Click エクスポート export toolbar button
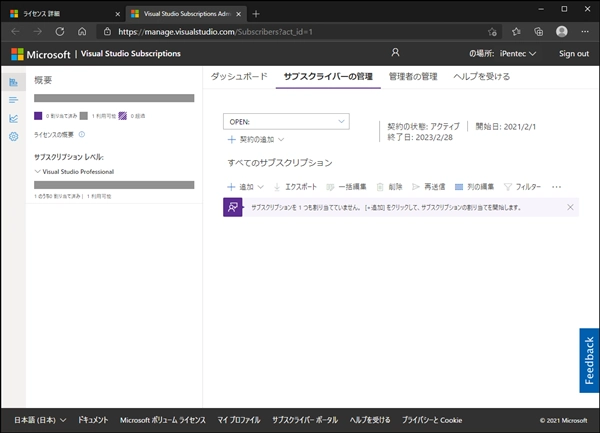The image size is (600, 433). point(295,187)
